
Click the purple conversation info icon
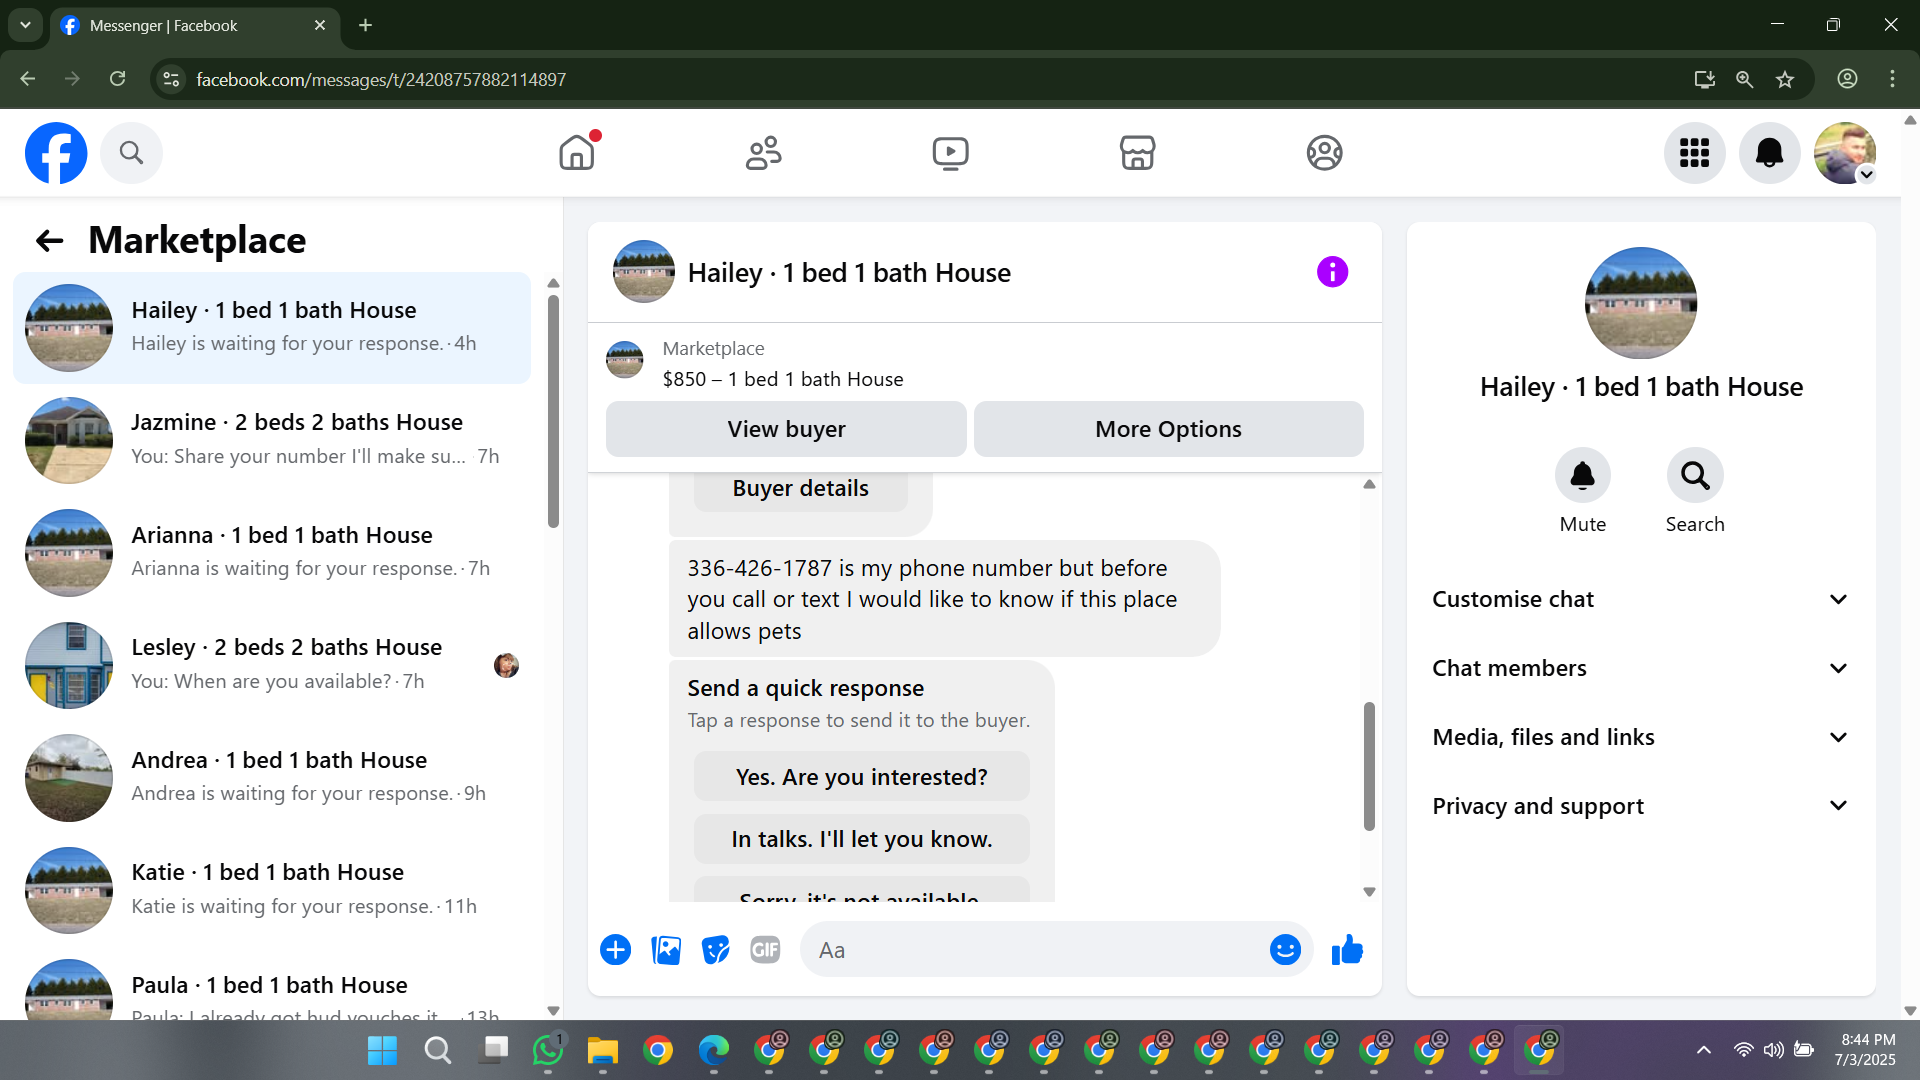[x=1332, y=272]
